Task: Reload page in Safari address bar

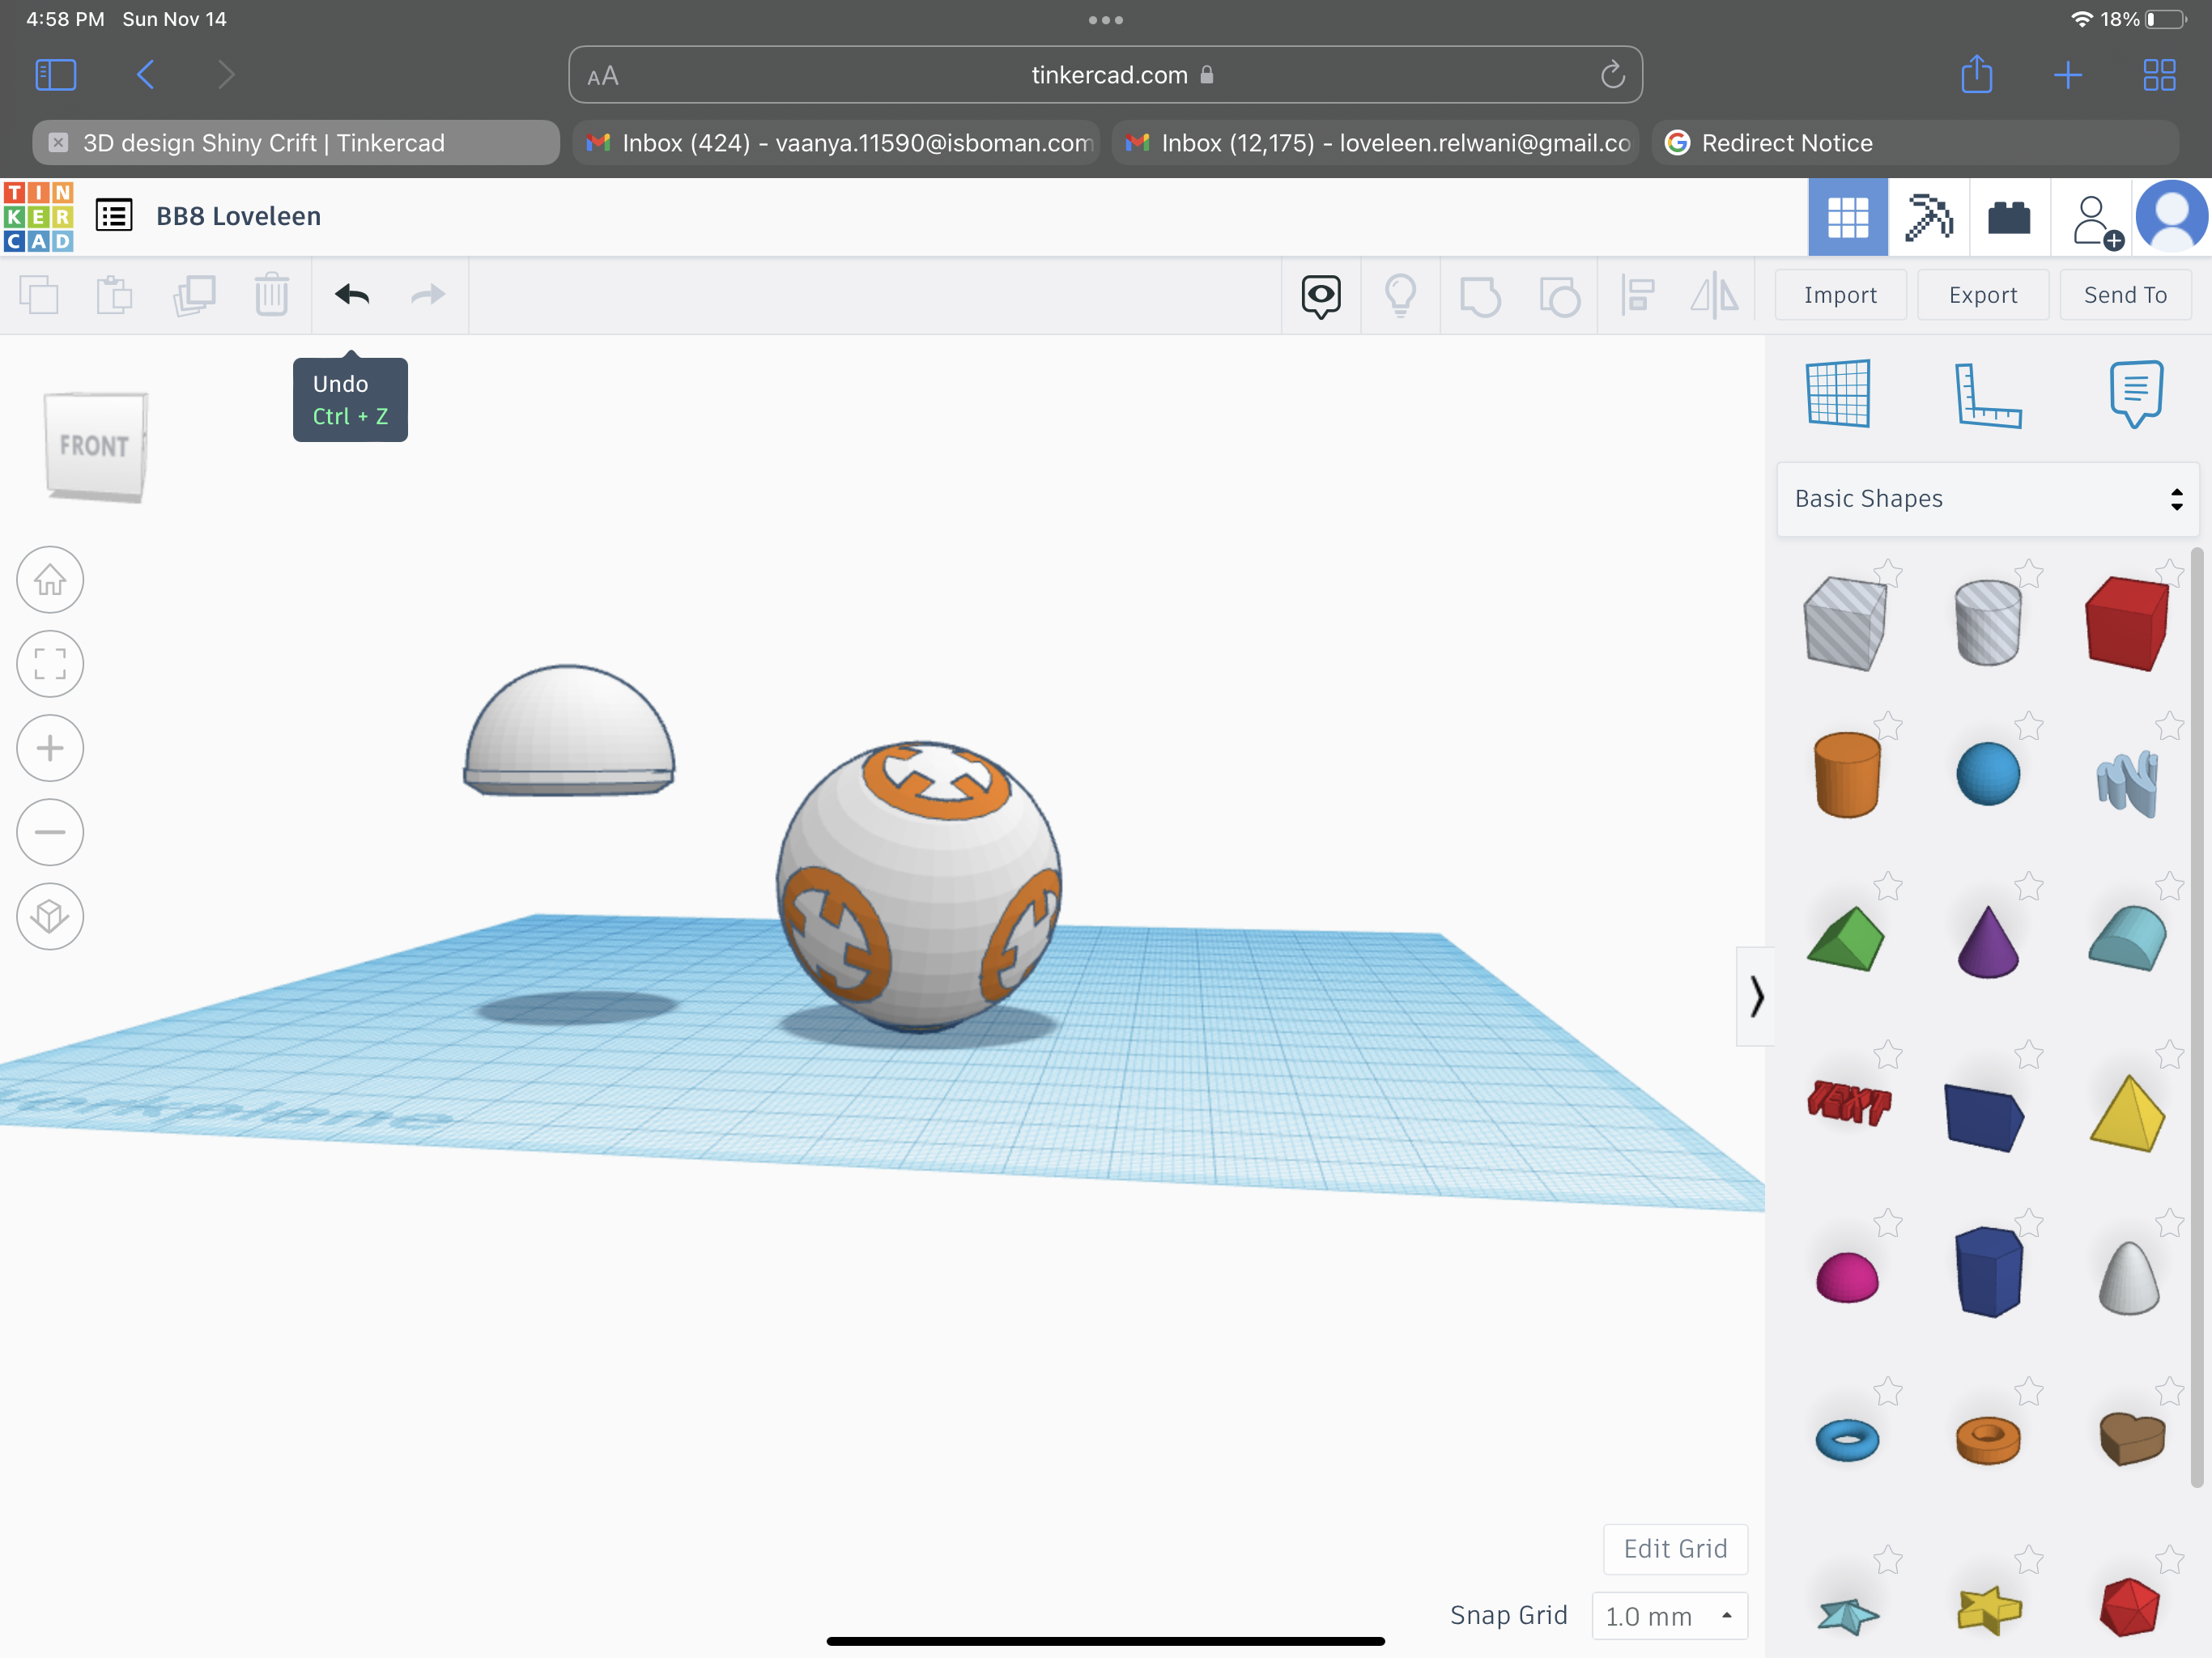Action: pos(1612,75)
